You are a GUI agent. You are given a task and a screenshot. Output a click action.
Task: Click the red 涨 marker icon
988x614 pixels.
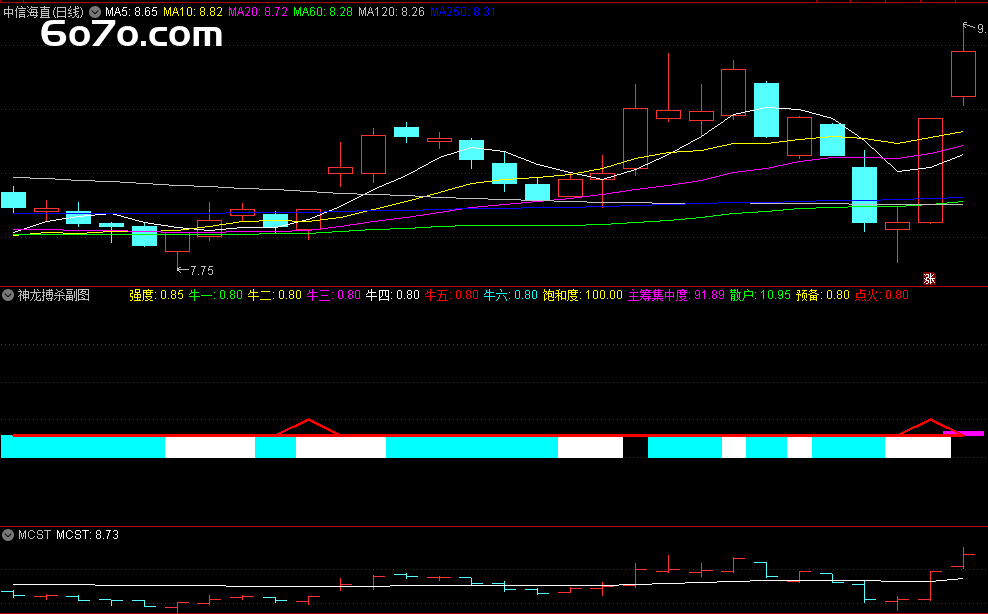point(929,279)
